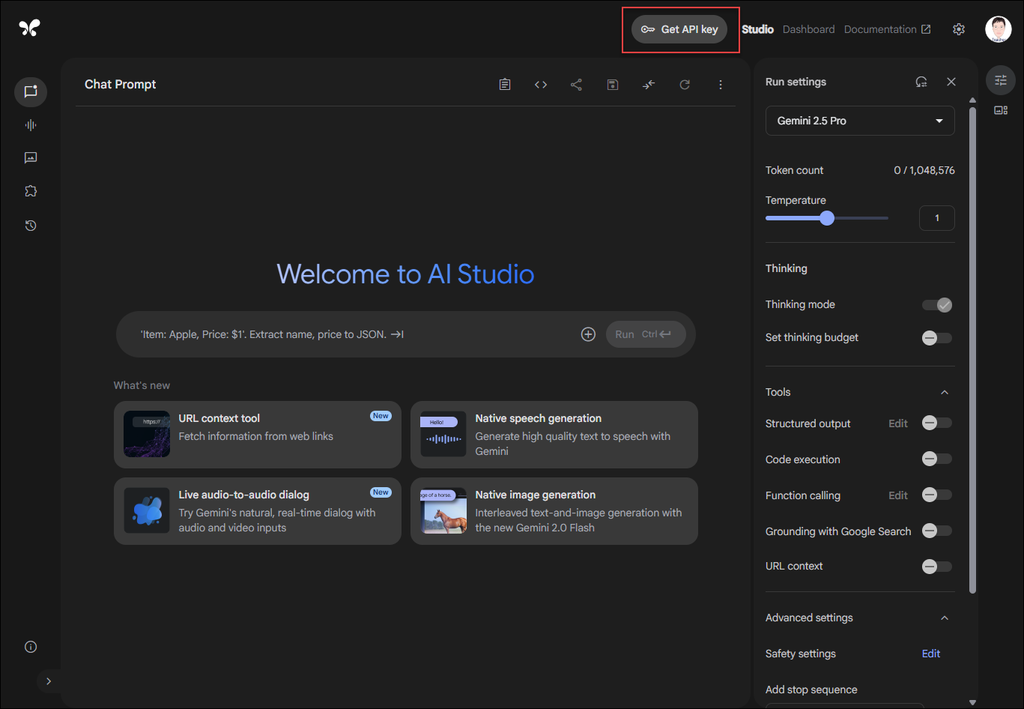Screen dimensions: 1024x709
Task: Open System instructions clipboard icon
Action: pyautogui.click(x=505, y=84)
